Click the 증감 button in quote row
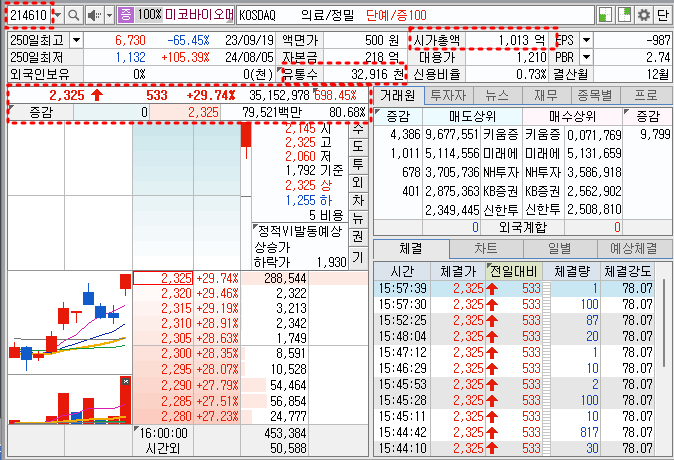Viewport: 674px width, 460px height. (40, 113)
